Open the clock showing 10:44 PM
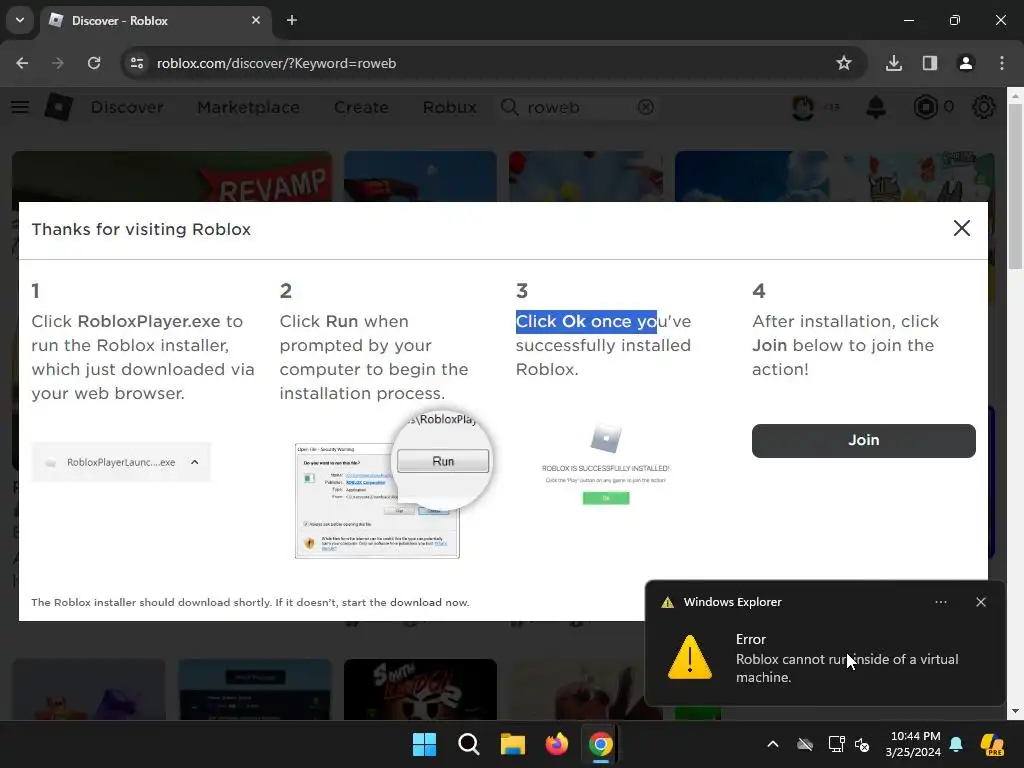The image size is (1024, 768). (913, 744)
